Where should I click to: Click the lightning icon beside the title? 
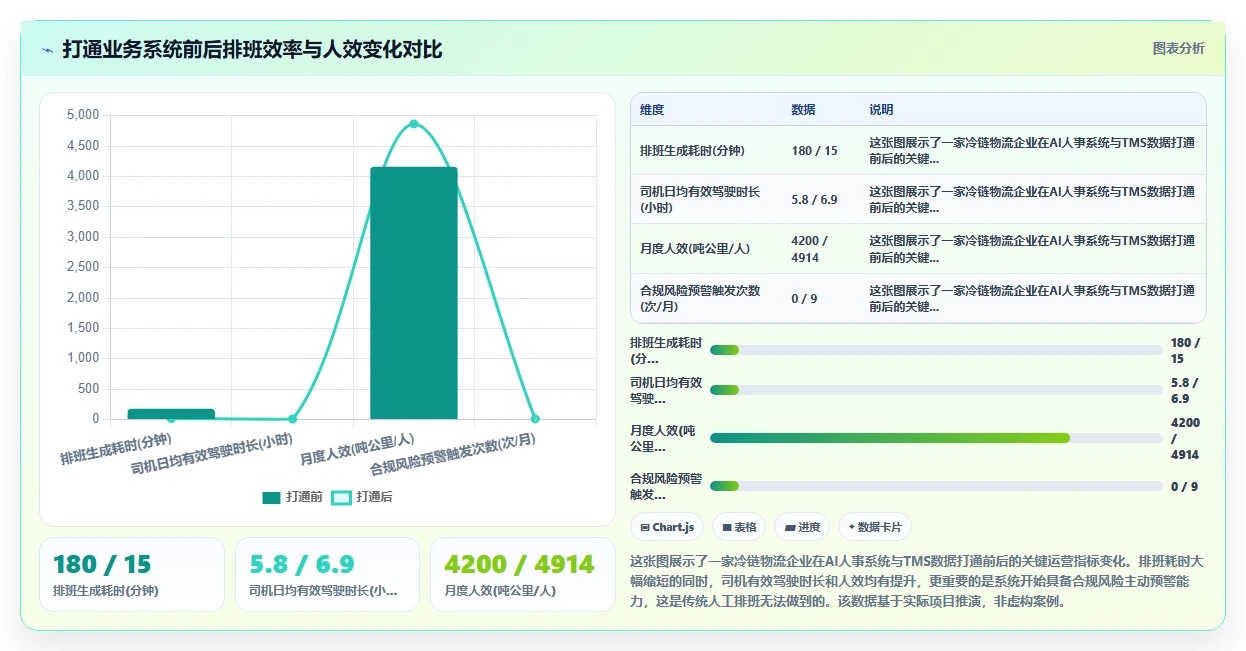[x=47, y=50]
